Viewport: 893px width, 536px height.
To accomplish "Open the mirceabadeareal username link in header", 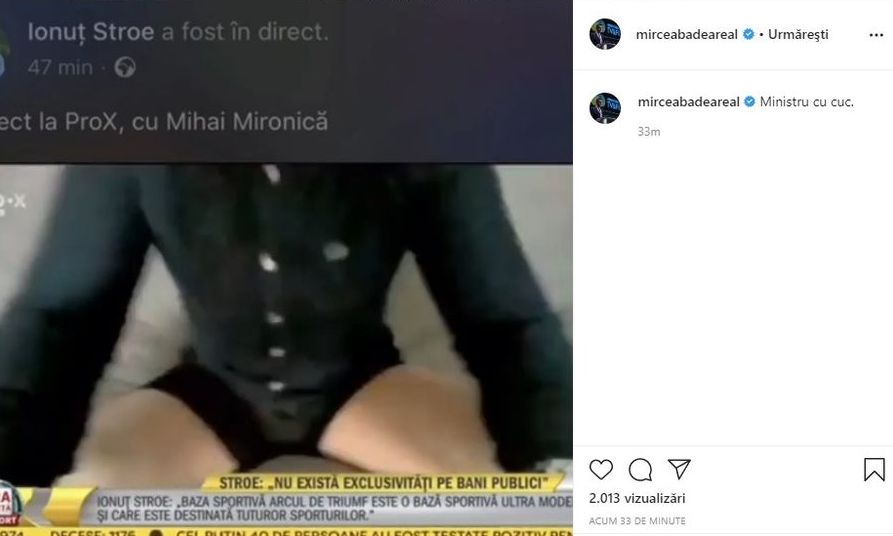I will click(x=687, y=34).
